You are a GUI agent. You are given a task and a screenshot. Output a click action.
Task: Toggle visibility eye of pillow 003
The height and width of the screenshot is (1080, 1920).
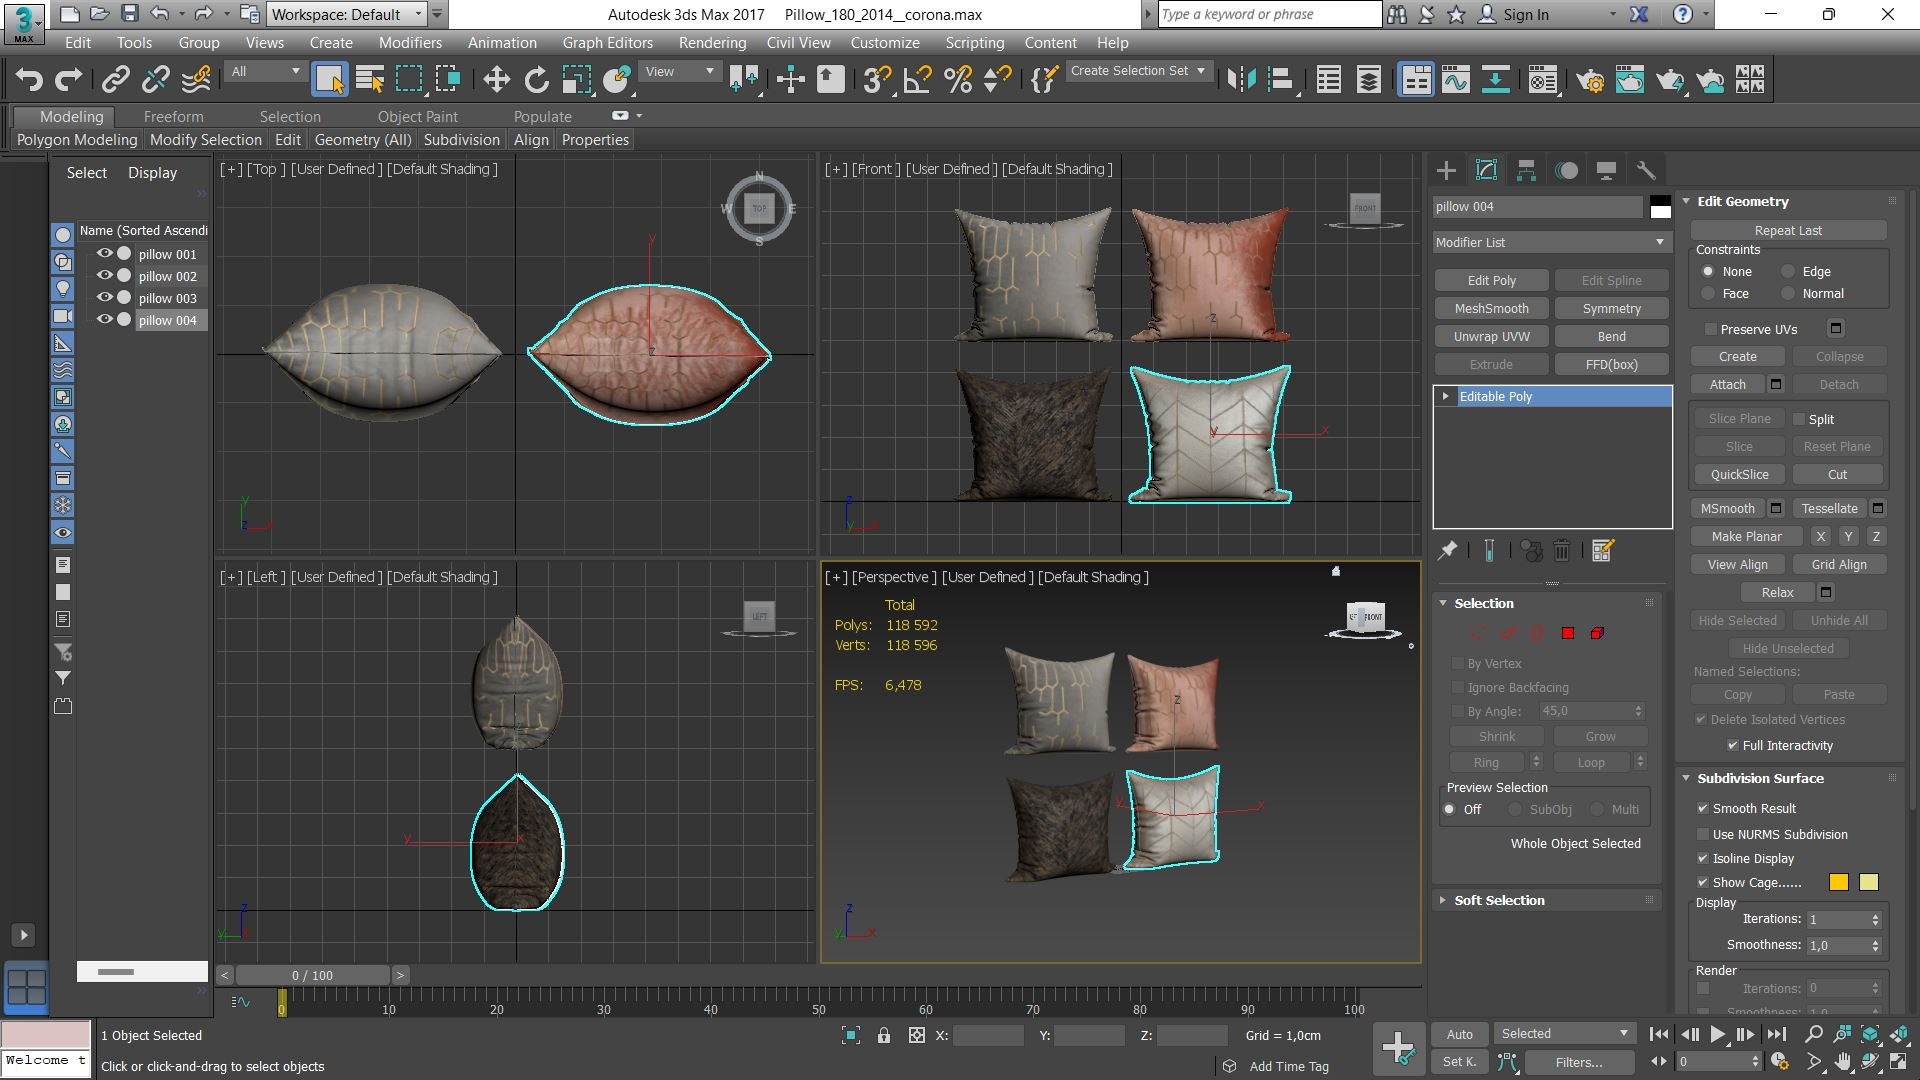(x=104, y=298)
